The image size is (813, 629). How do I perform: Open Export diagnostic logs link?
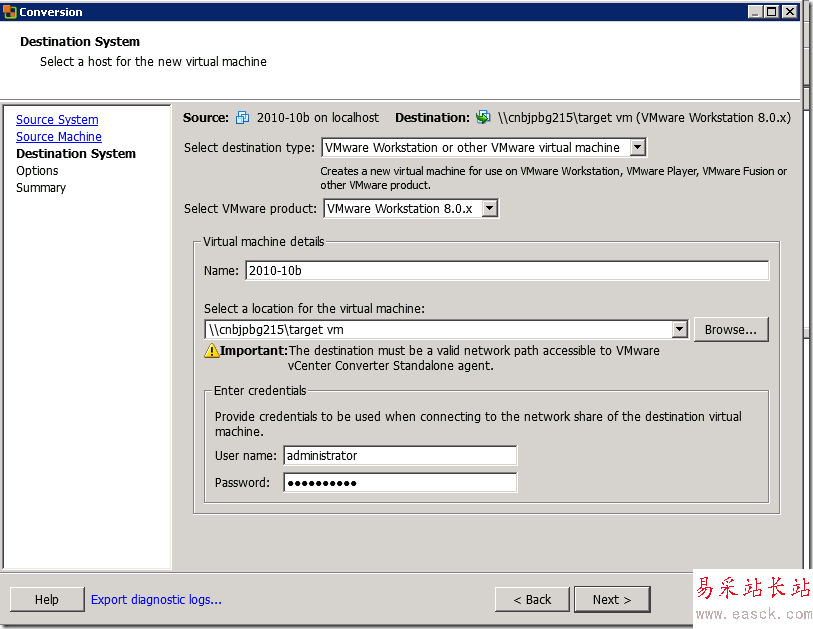pos(156,599)
